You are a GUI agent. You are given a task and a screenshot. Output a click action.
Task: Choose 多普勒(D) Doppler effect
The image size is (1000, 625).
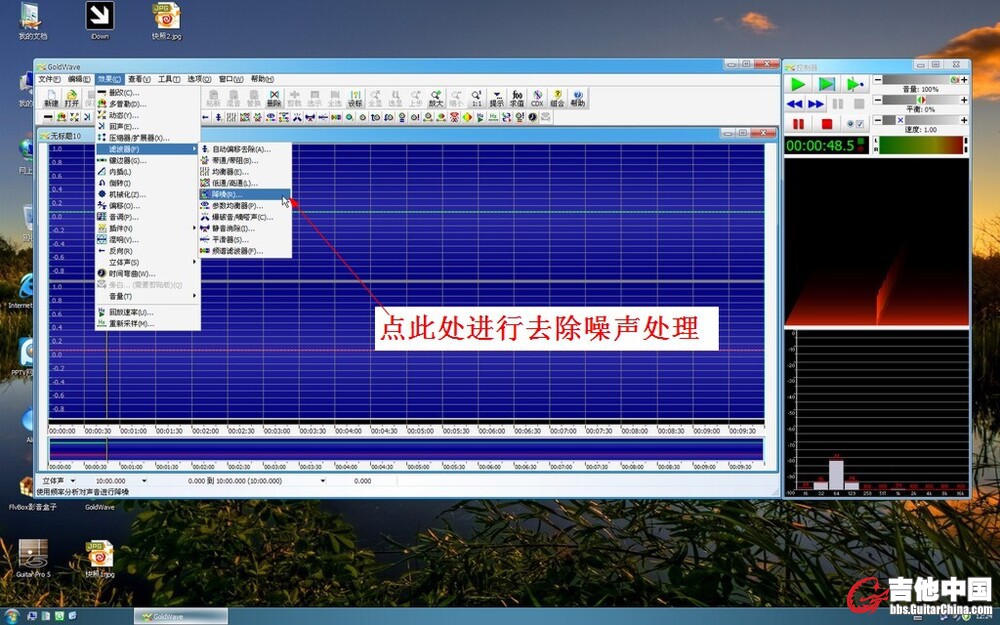(x=147, y=103)
